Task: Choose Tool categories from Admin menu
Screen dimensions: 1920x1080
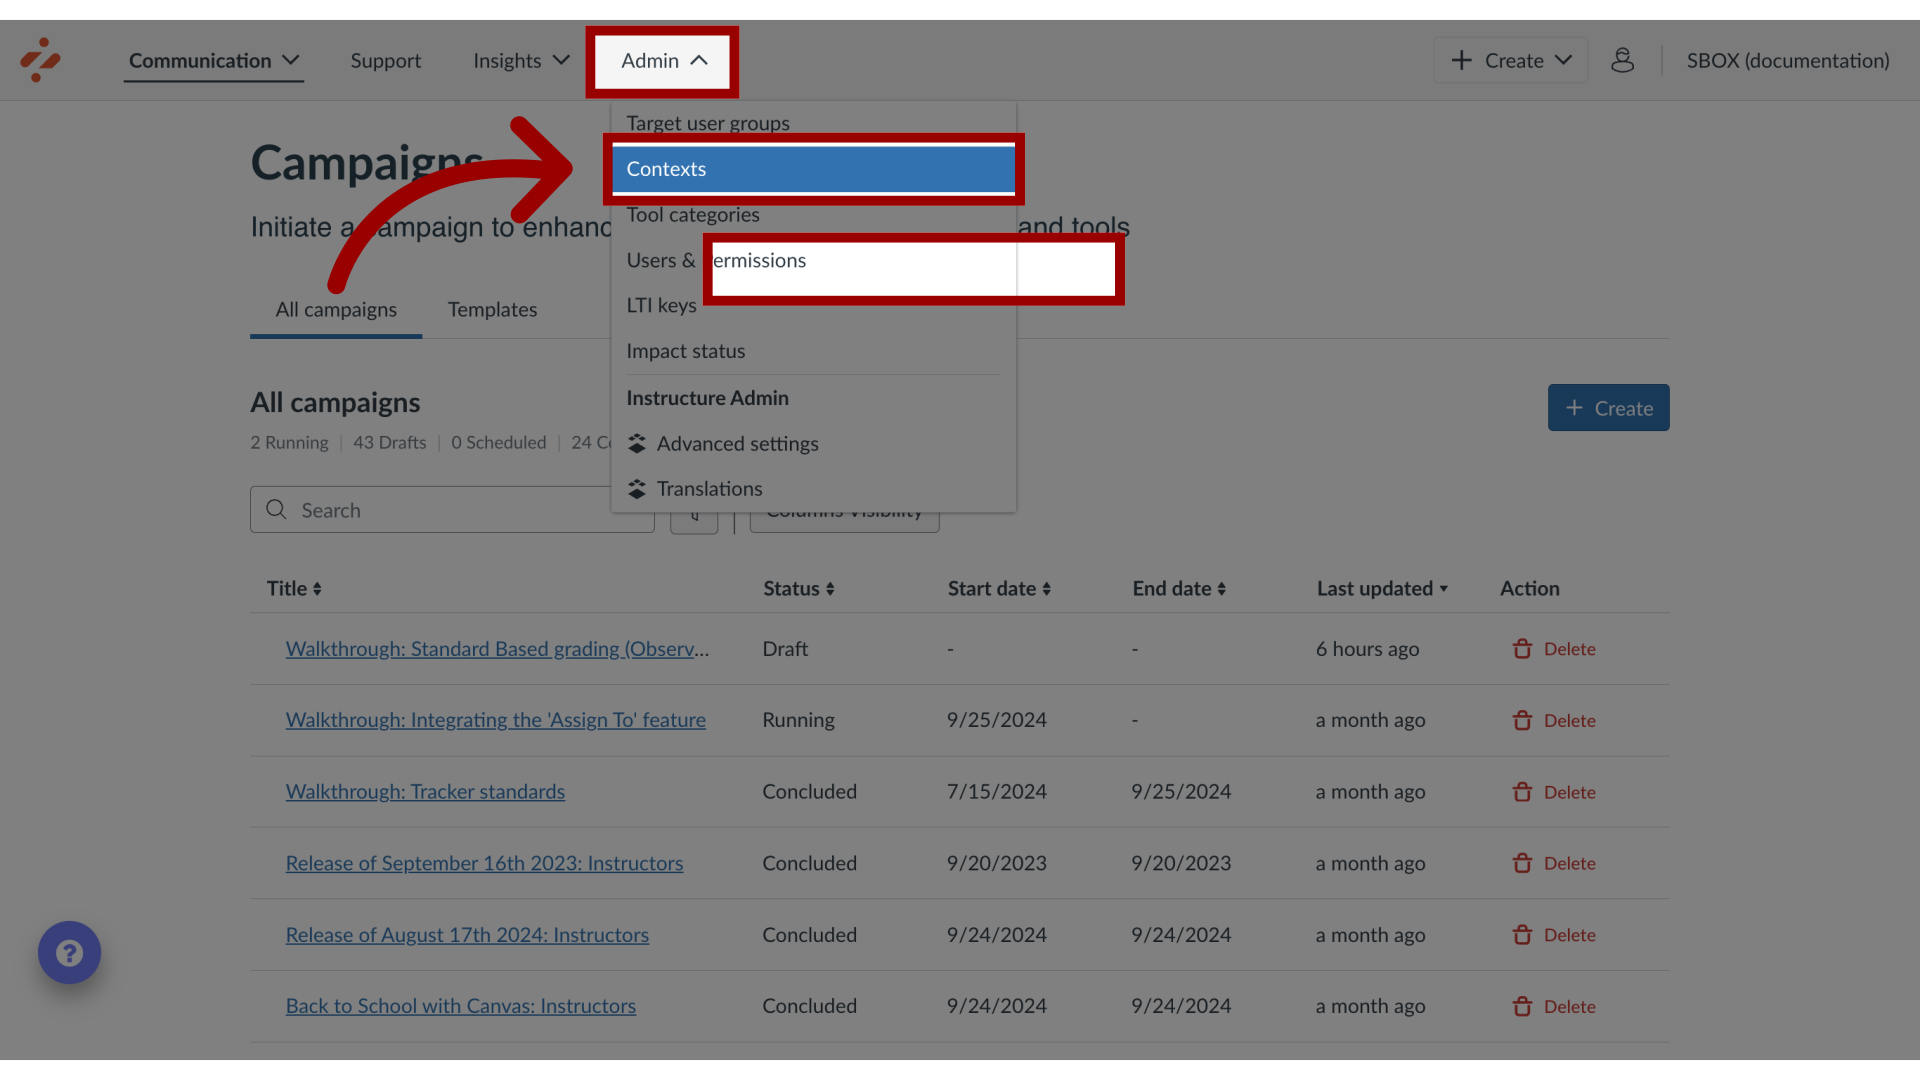Action: pos(813,214)
